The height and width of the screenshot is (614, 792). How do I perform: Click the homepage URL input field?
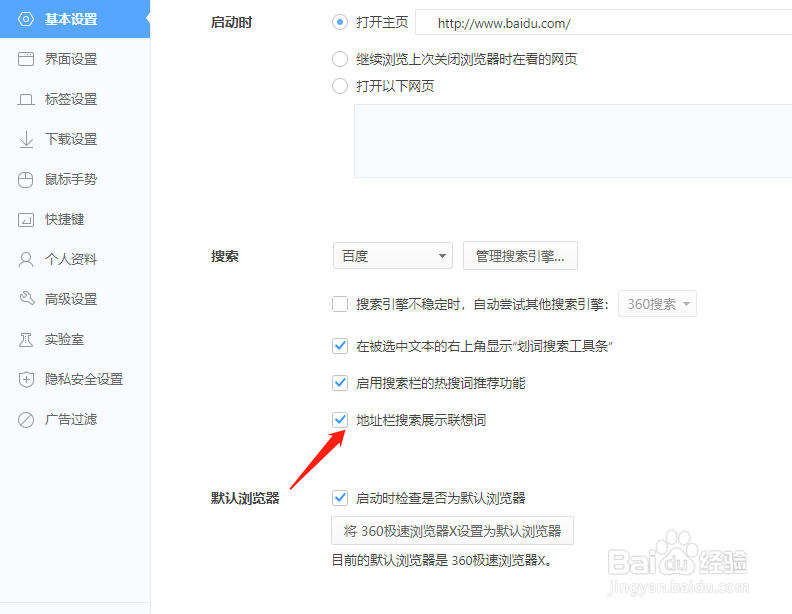click(604, 23)
